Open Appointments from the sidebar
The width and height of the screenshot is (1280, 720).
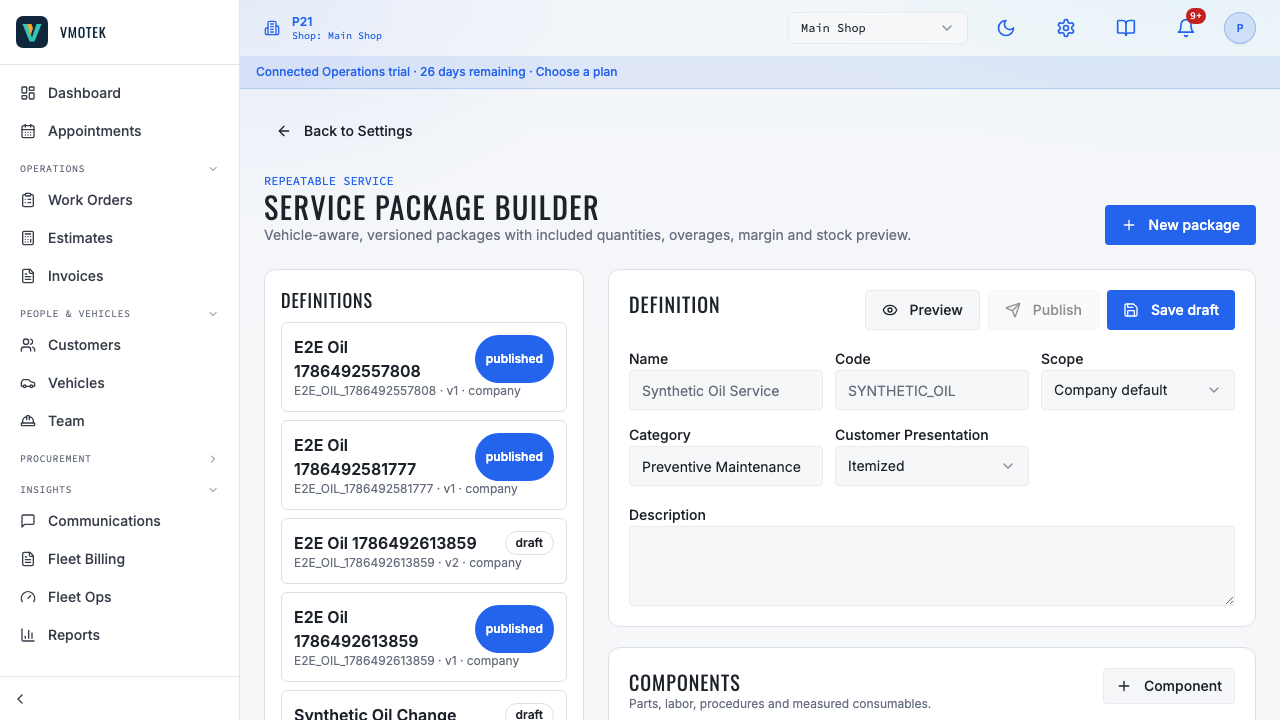click(x=120, y=131)
